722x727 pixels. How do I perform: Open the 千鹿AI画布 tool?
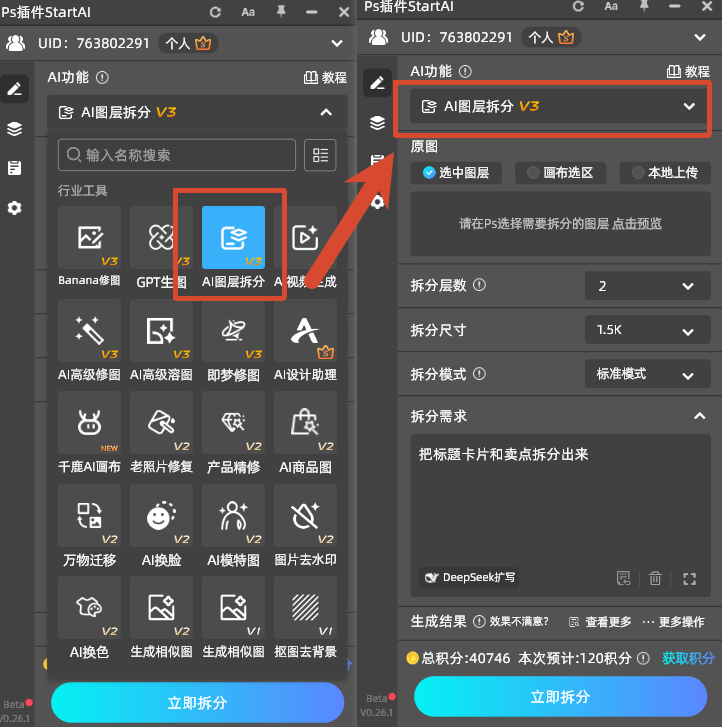tap(89, 432)
